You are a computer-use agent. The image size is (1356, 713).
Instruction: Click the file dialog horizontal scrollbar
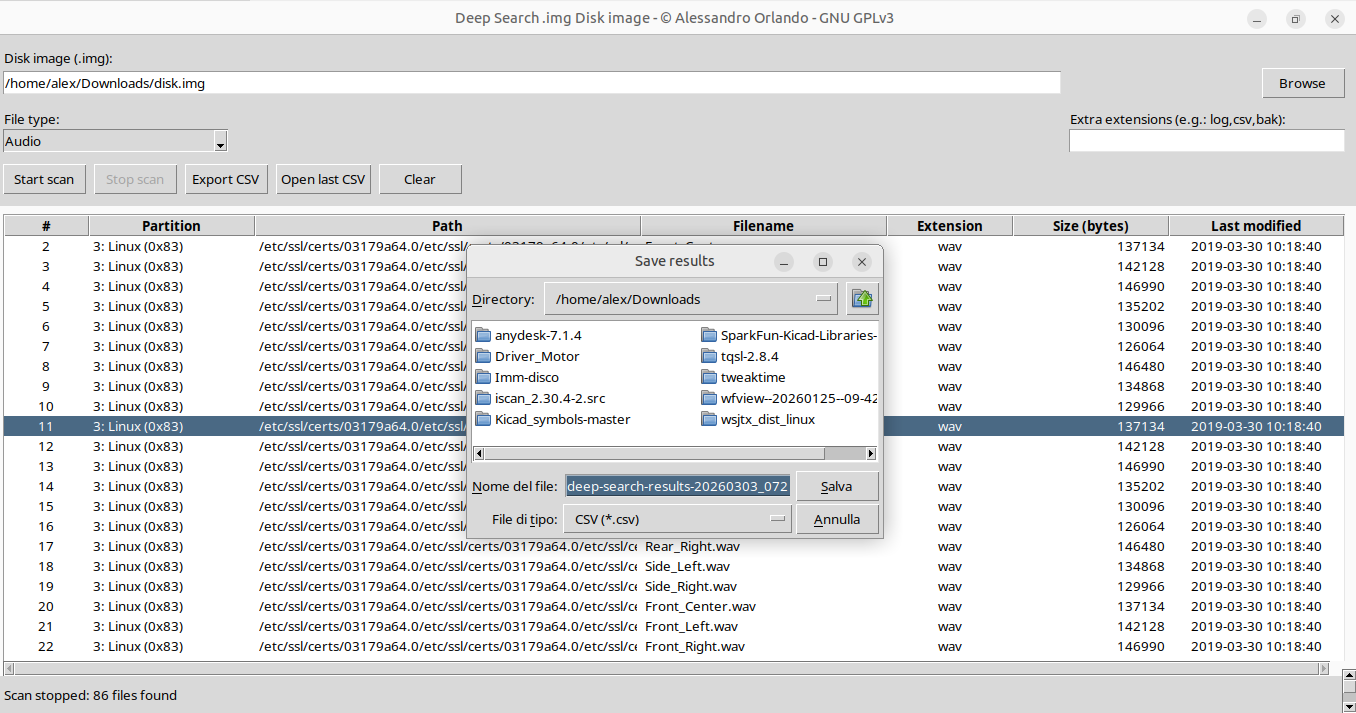(674, 453)
